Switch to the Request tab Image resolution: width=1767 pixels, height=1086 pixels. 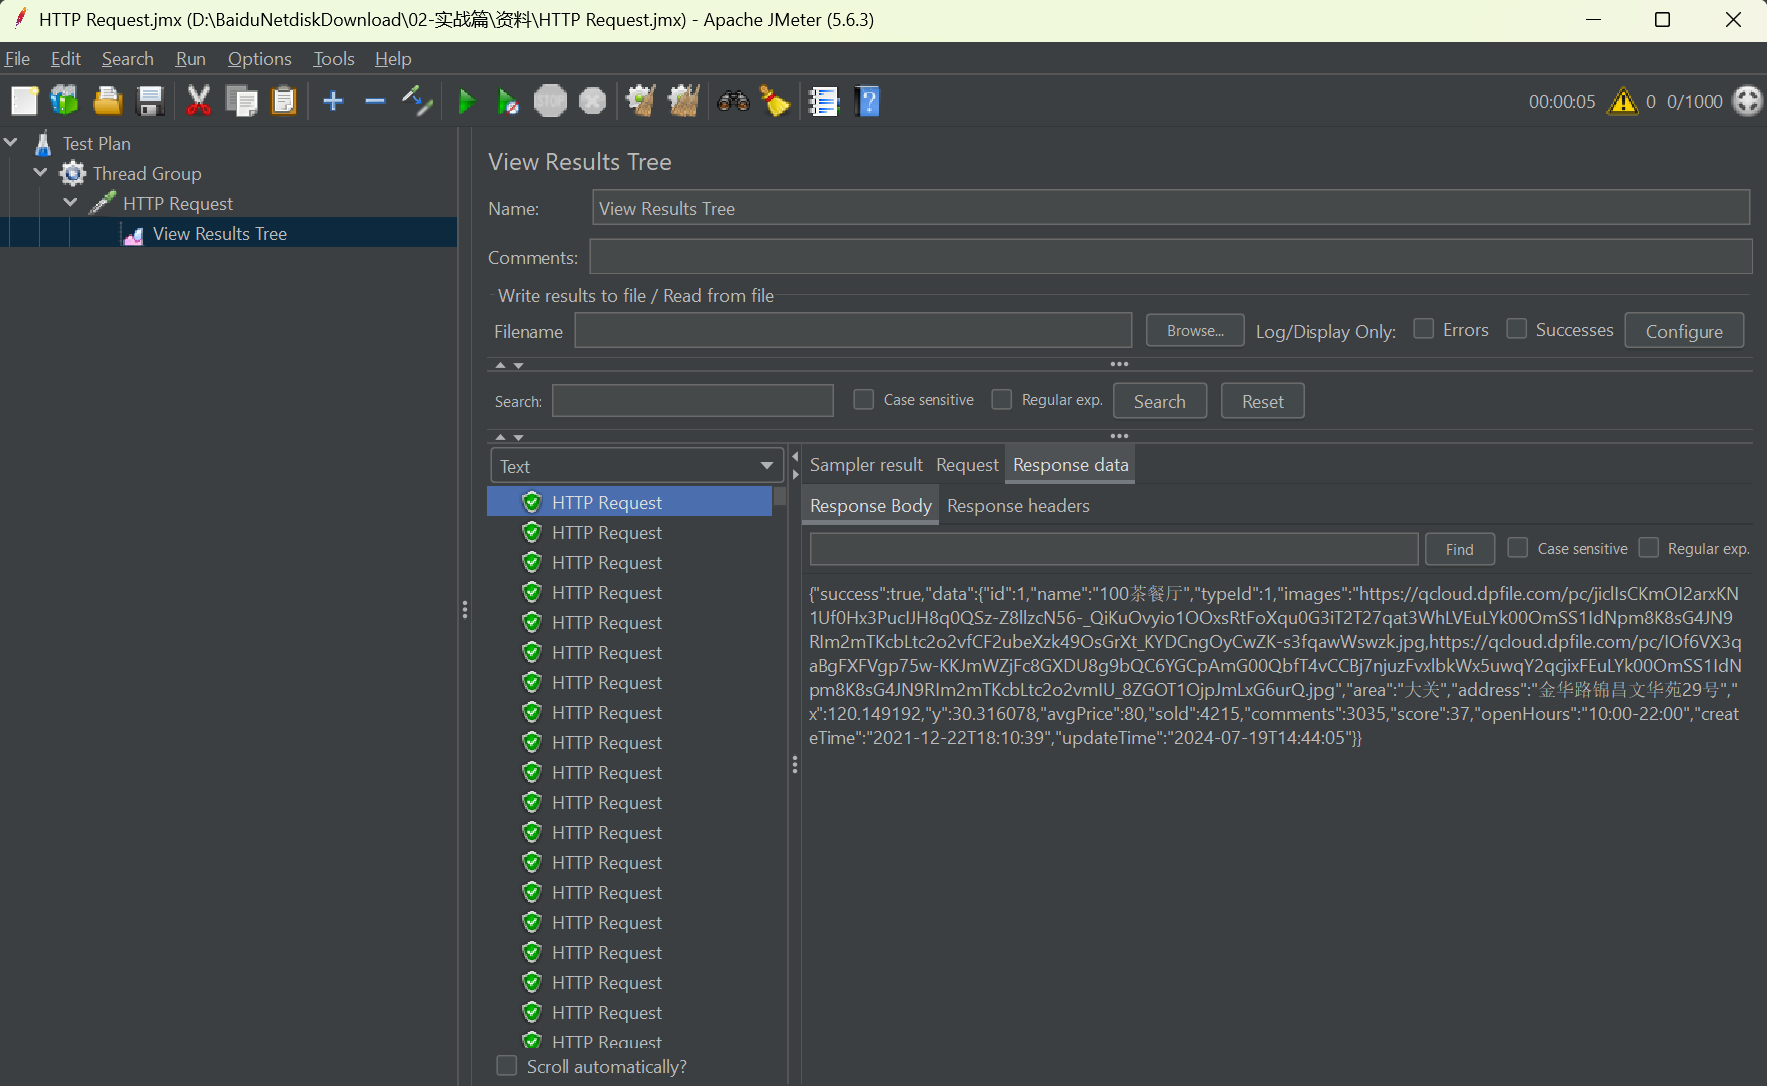(967, 465)
